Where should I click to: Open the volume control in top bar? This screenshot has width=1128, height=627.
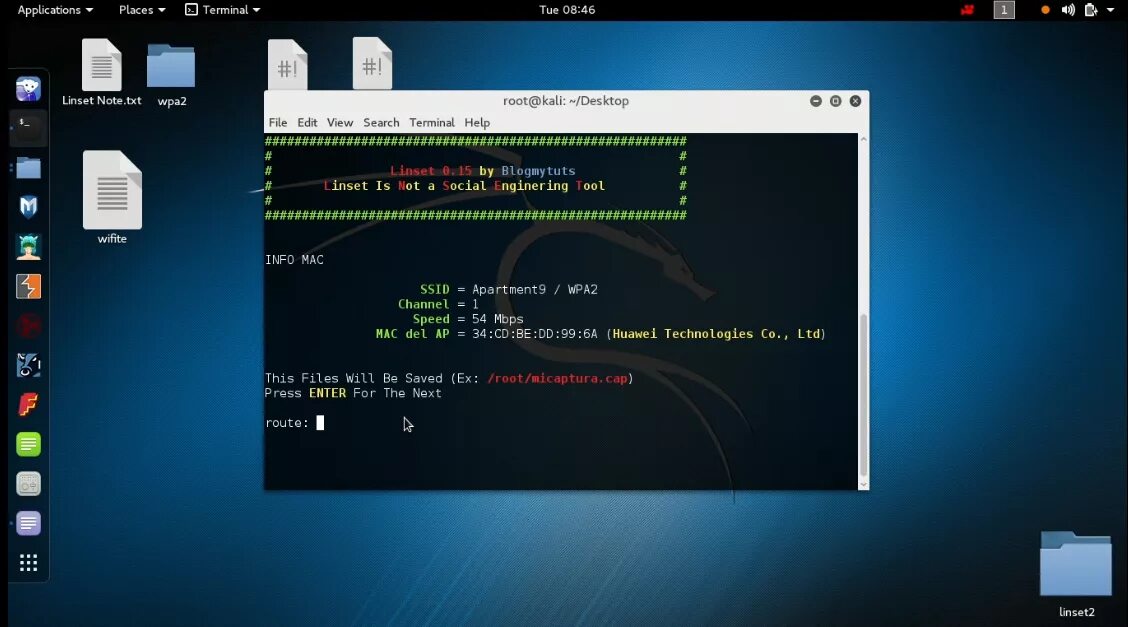pos(1068,10)
